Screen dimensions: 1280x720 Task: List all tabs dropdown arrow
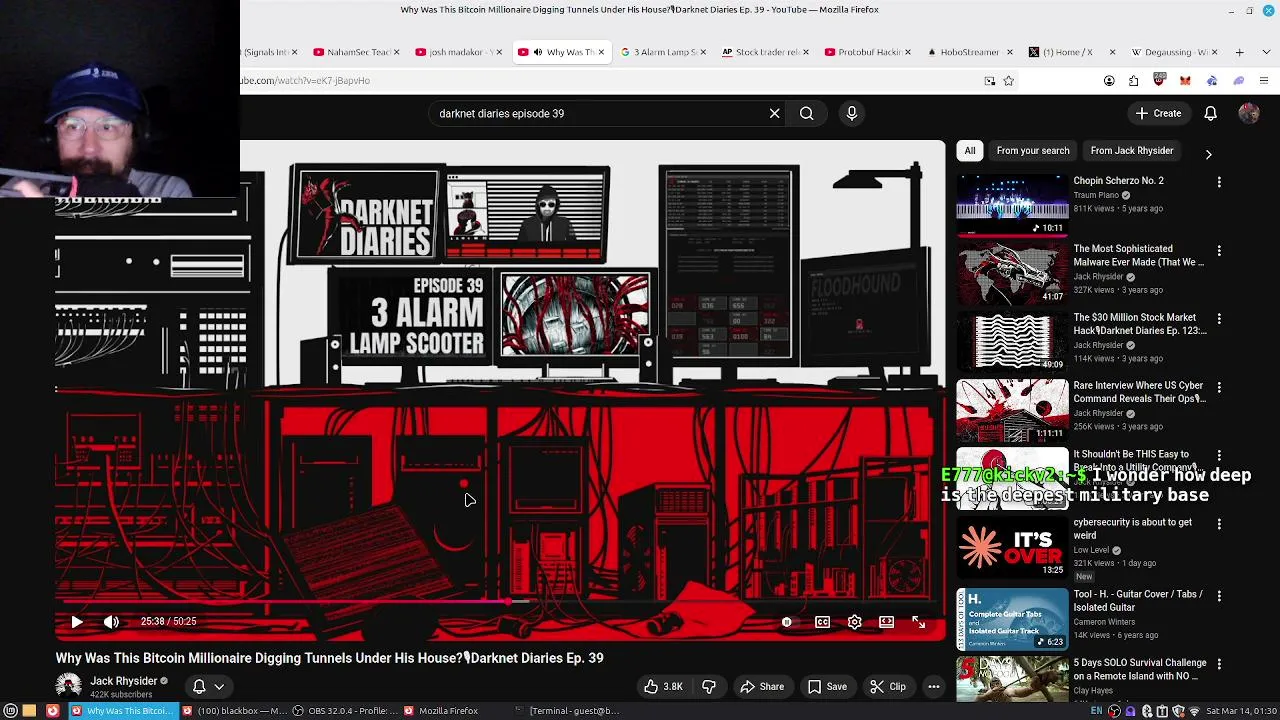pos(1264,52)
